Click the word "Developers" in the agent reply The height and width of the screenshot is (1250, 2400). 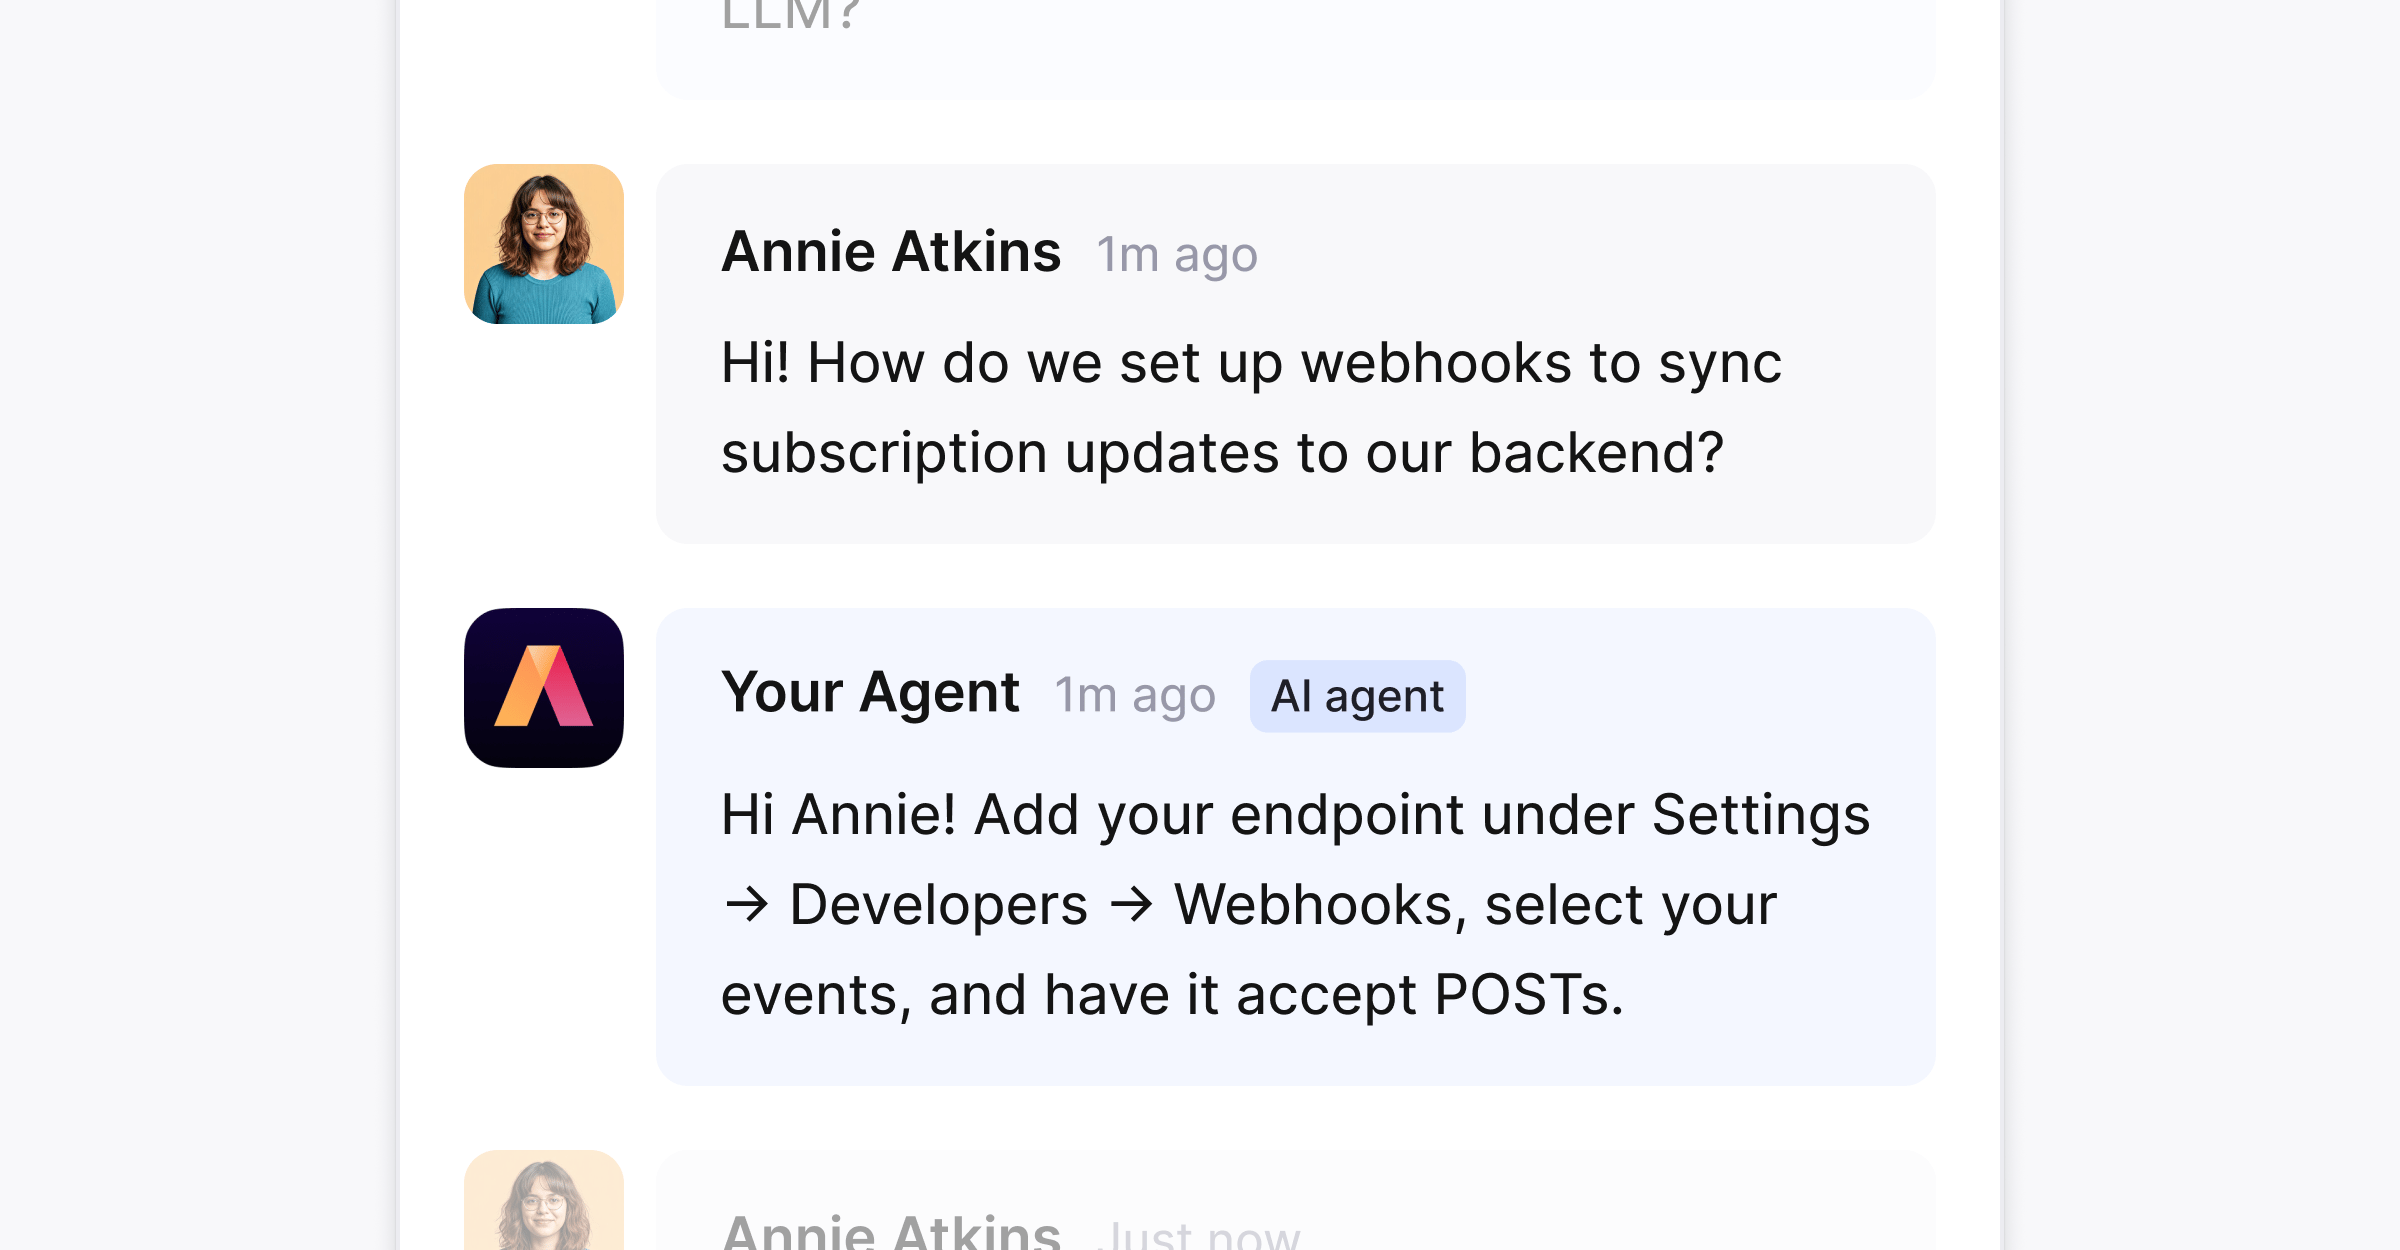[x=938, y=905]
